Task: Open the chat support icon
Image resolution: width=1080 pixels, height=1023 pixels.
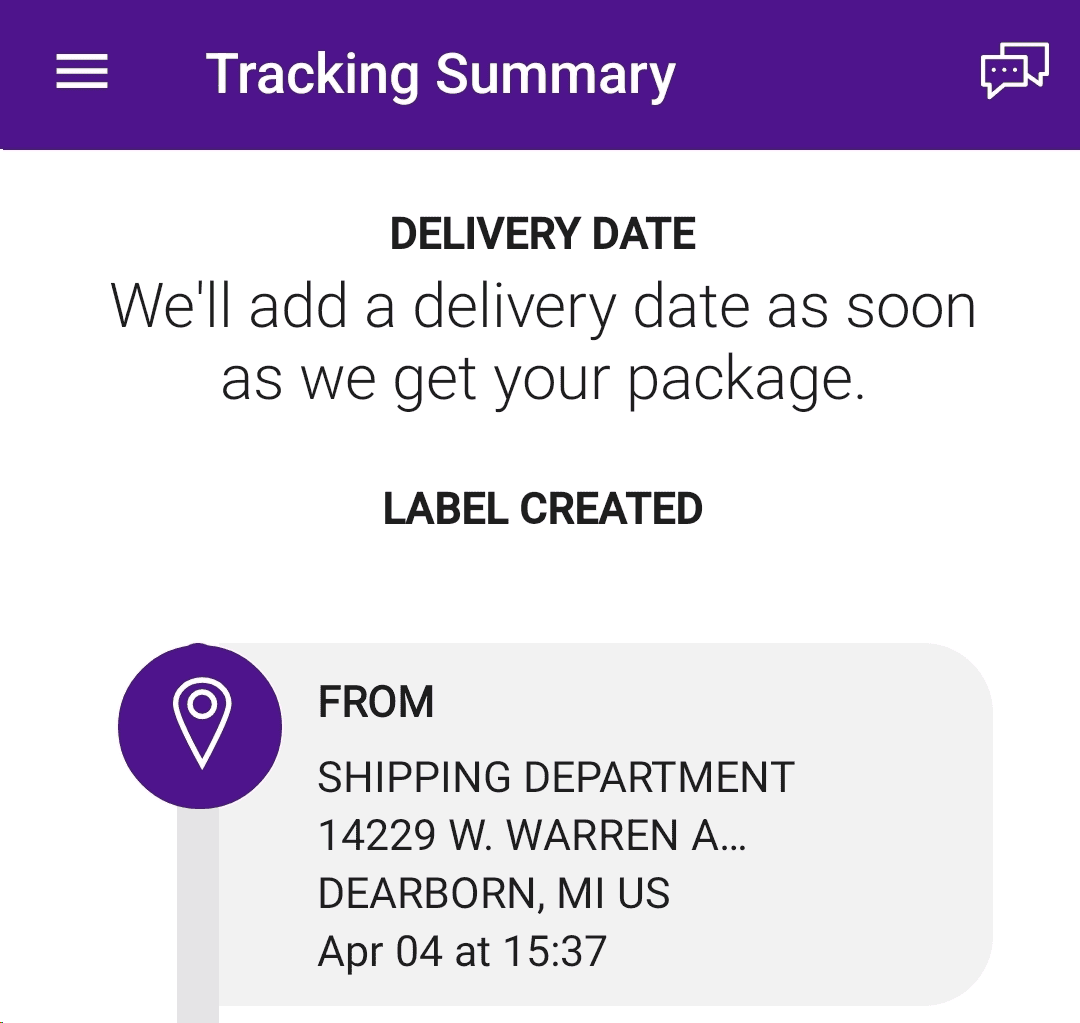Action: pos(1014,71)
